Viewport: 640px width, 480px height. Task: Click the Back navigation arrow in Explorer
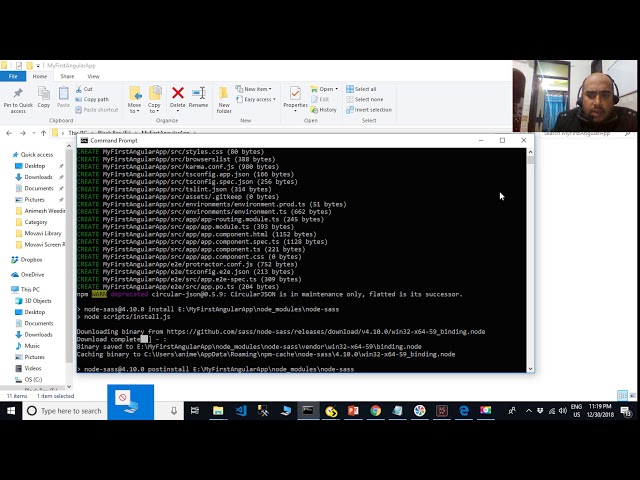click(x=9, y=133)
